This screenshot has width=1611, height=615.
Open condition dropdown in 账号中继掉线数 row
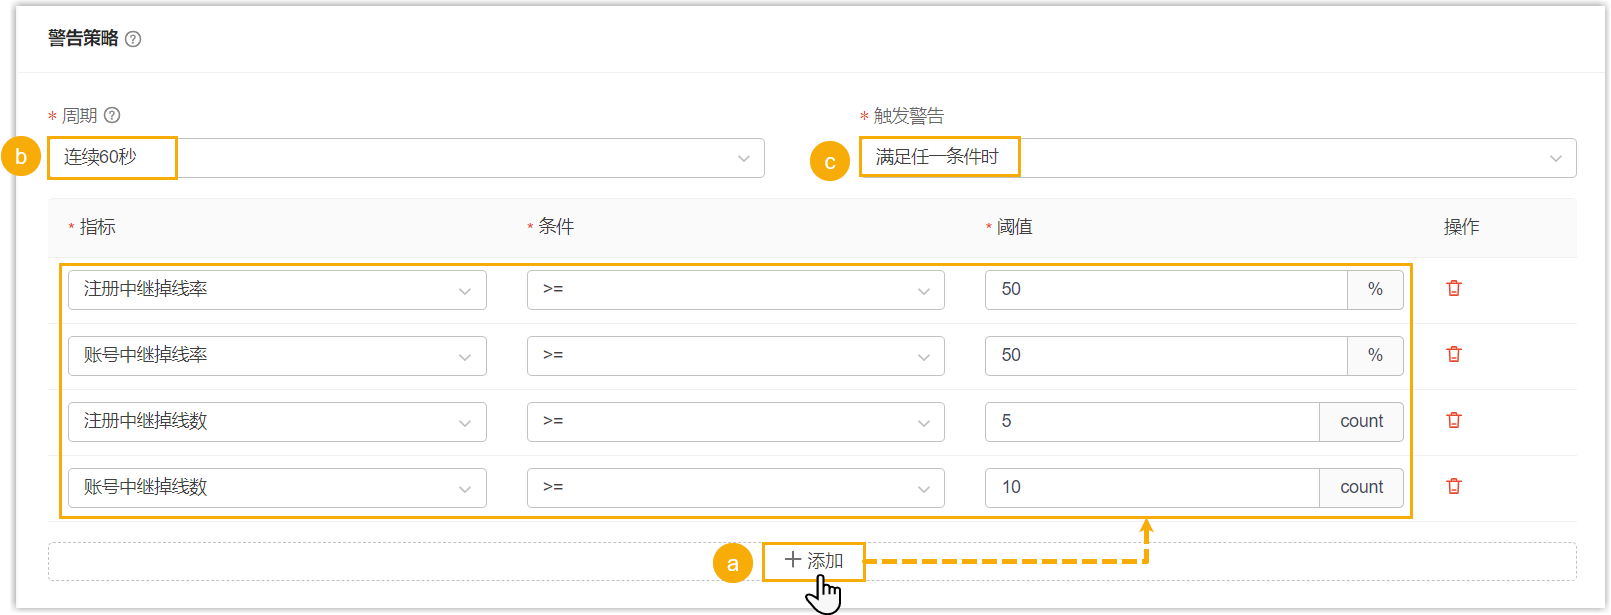tap(735, 488)
